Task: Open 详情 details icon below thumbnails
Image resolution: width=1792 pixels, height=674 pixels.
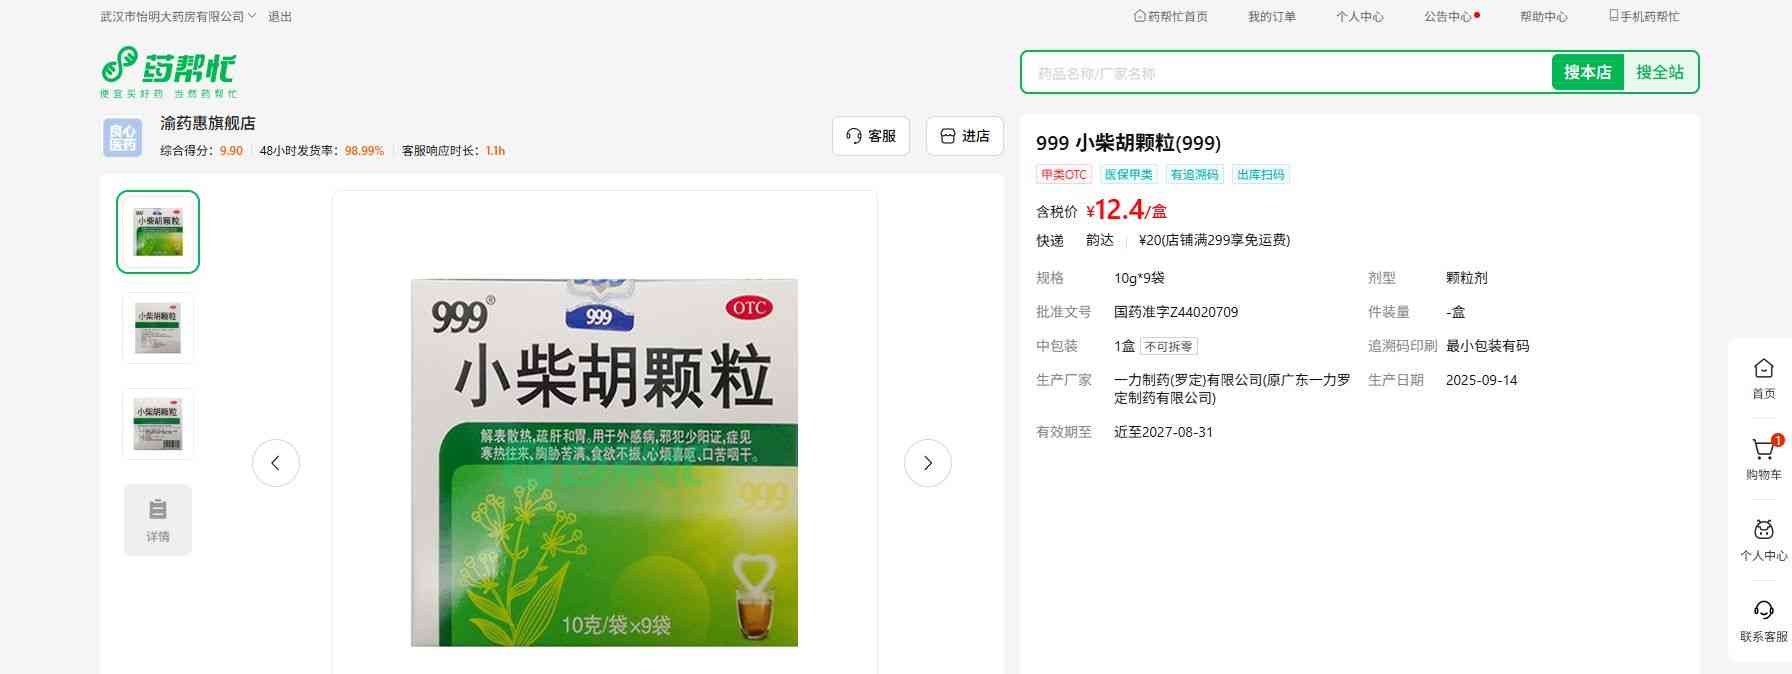Action: coord(158,520)
